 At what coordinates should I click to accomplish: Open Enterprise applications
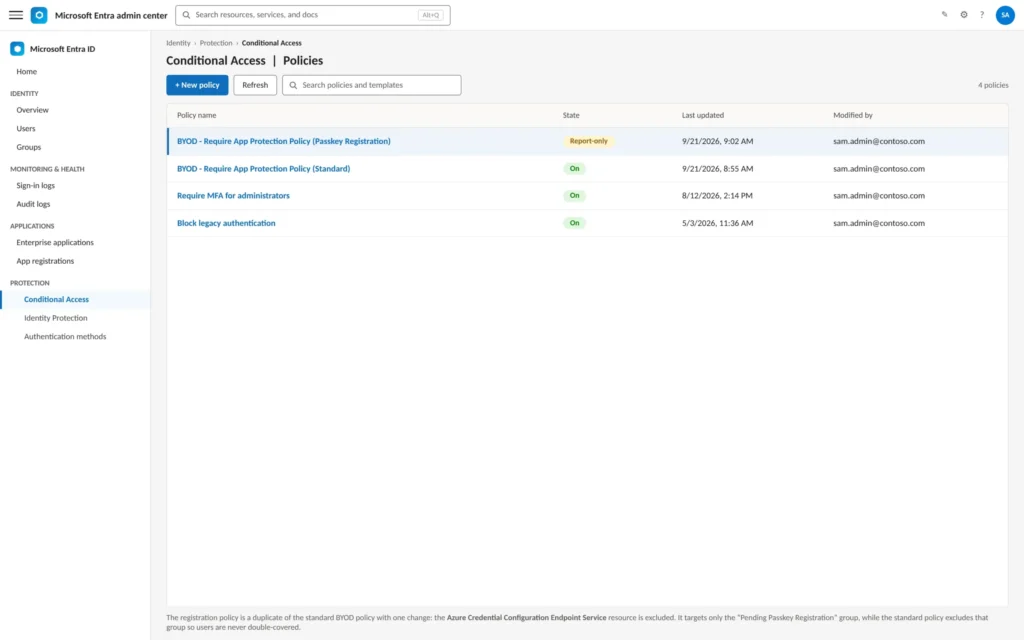(55, 242)
